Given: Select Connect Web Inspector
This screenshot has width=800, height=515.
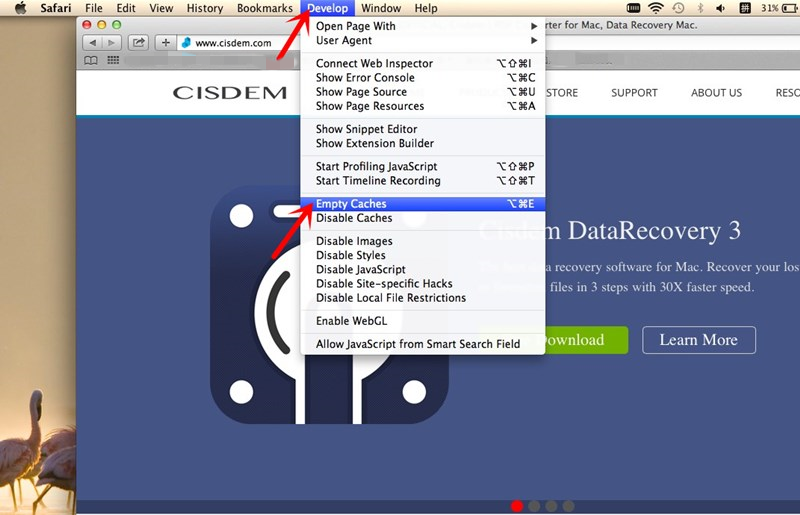Looking at the screenshot, I should point(423,63).
